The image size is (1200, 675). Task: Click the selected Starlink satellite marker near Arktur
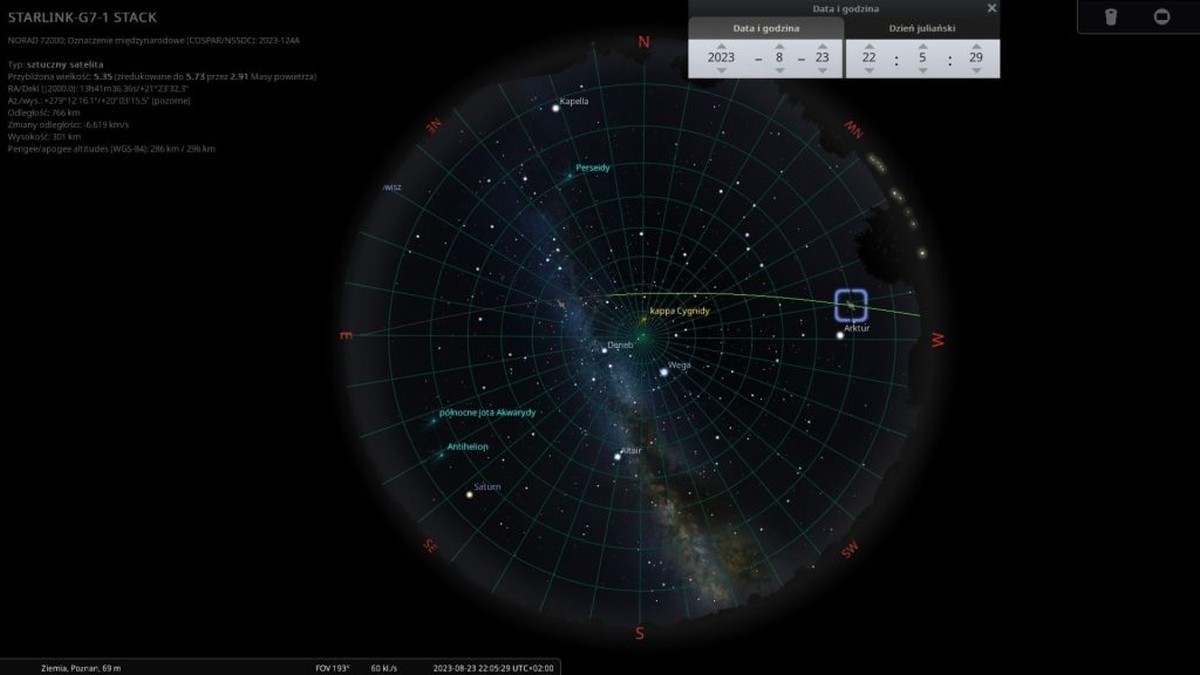[x=850, y=305]
